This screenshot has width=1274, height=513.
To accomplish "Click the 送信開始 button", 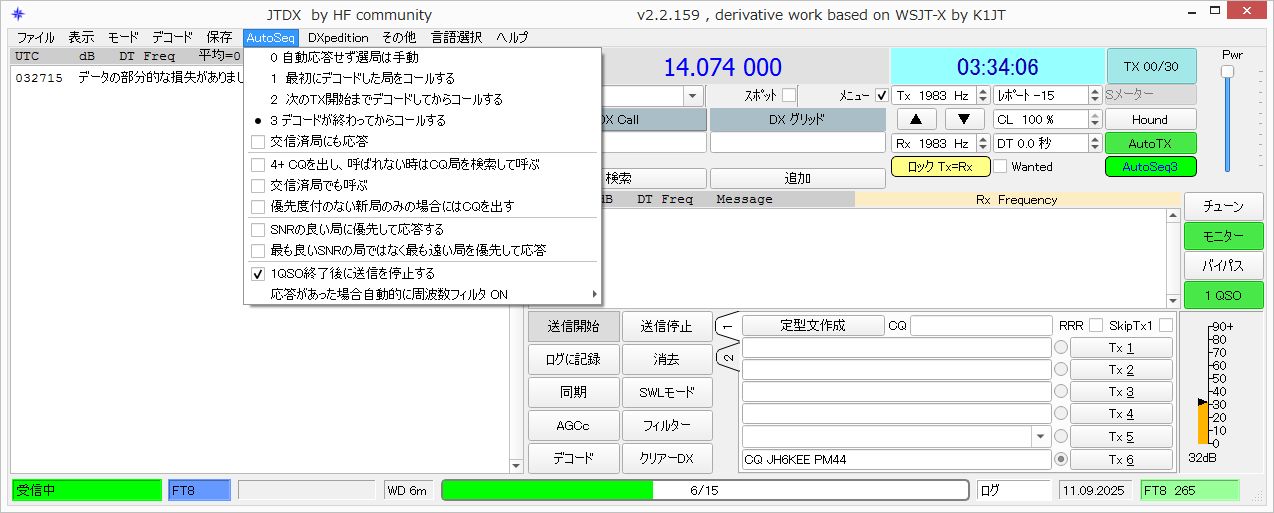I will (x=573, y=326).
